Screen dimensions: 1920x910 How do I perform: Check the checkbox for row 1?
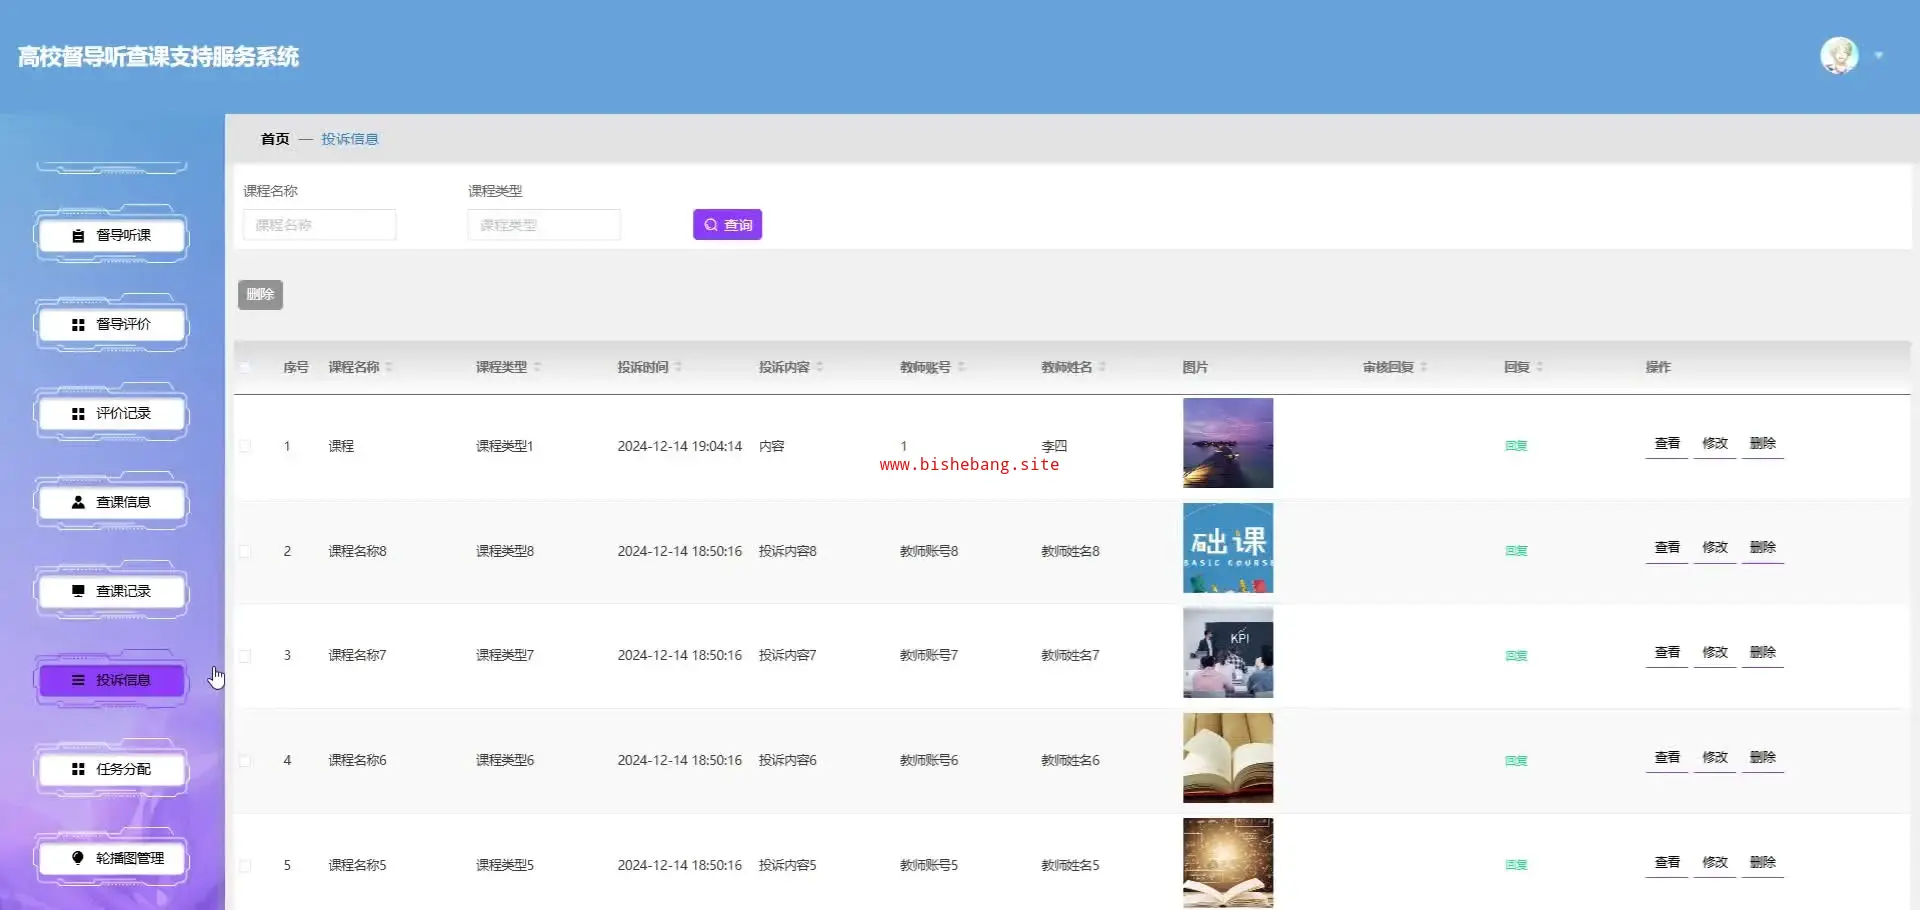tap(245, 446)
